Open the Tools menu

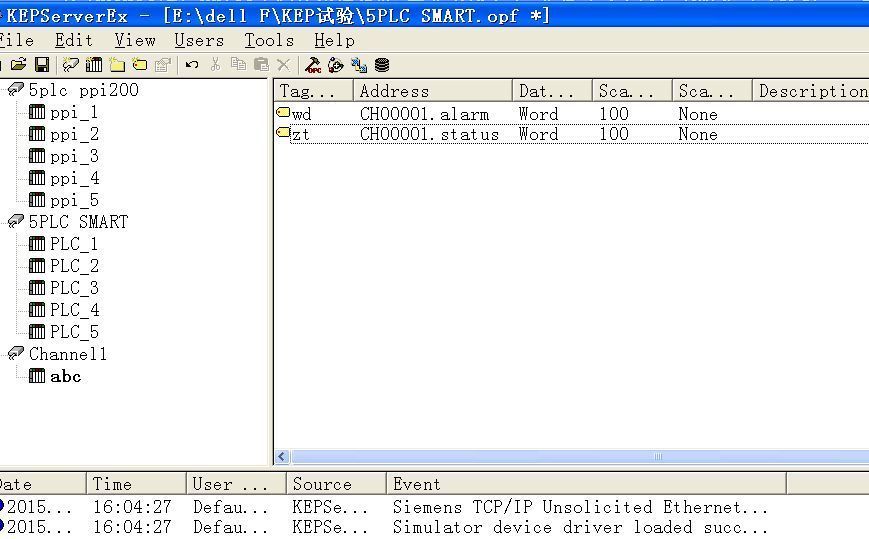tap(269, 40)
